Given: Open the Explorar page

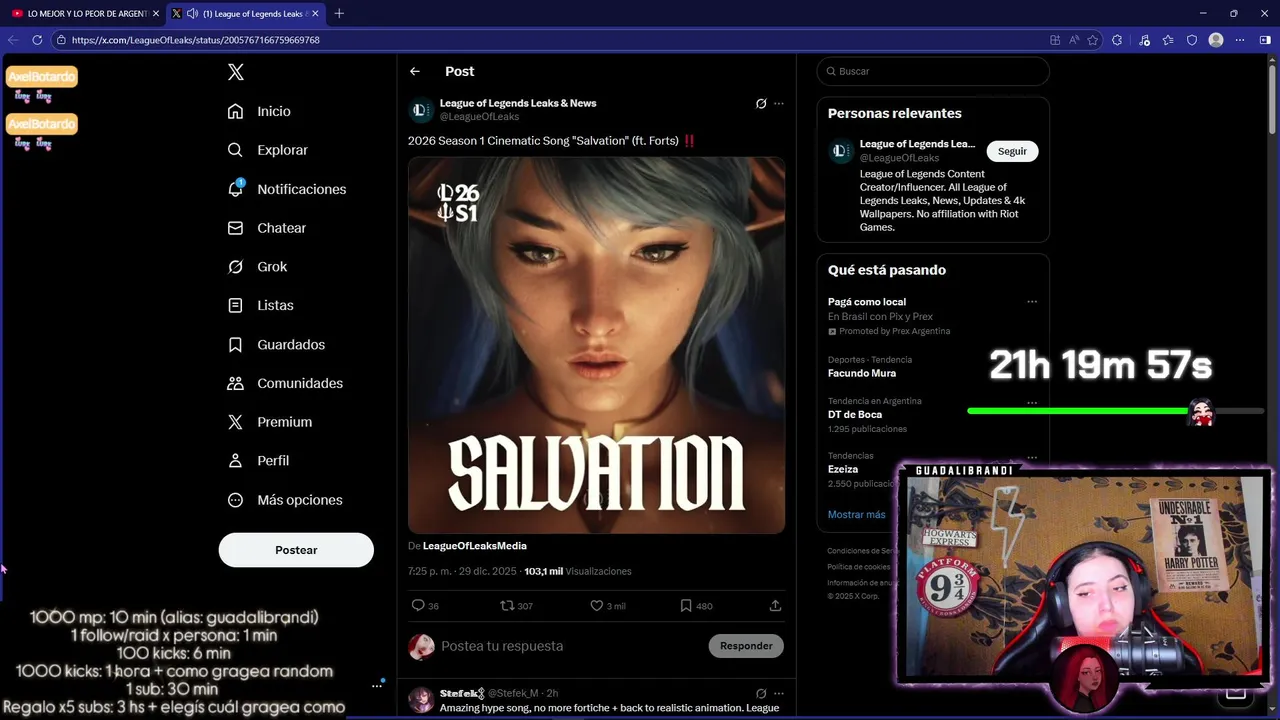Looking at the screenshot, I should [x=267, y=150].
